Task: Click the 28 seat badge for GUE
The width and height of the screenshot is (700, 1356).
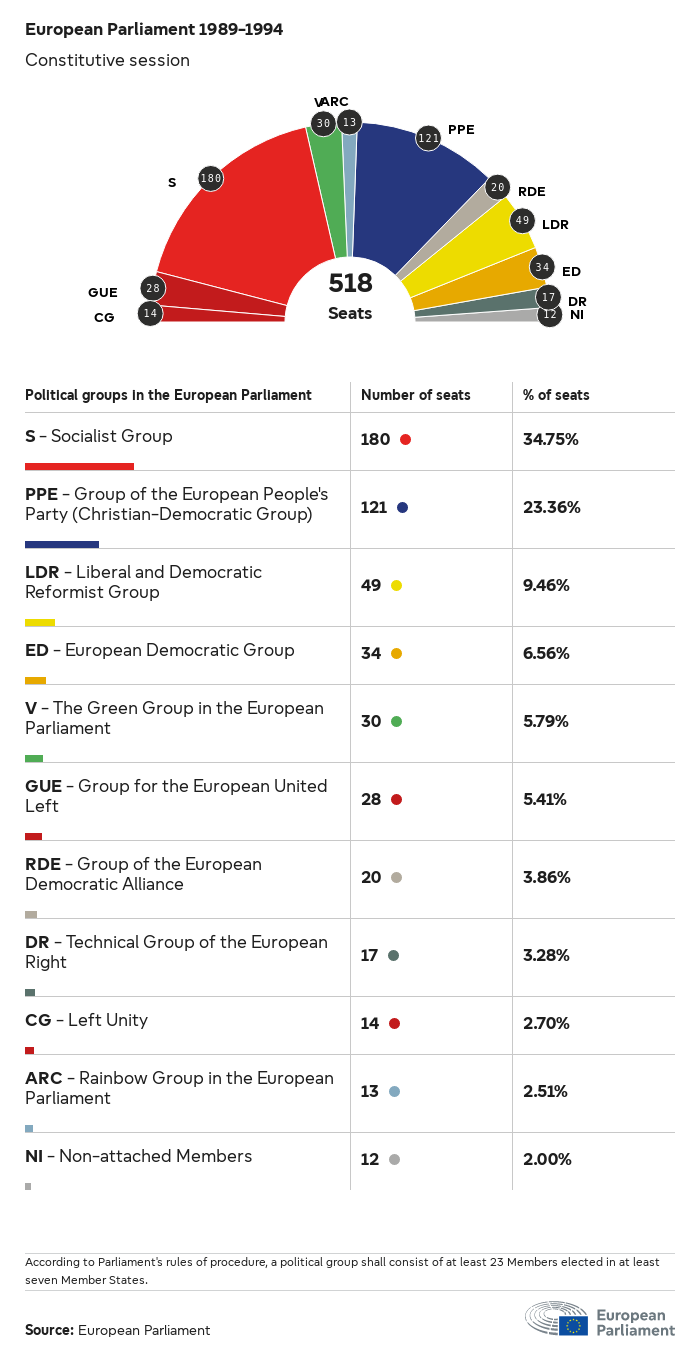Action: (x=153, y=289)
